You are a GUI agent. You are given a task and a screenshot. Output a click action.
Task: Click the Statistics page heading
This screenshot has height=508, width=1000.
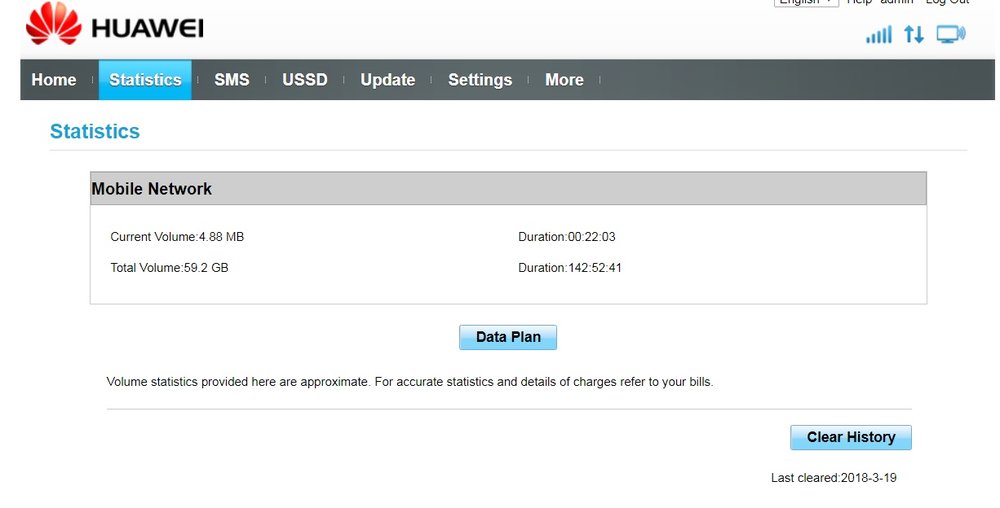point(95,132)
